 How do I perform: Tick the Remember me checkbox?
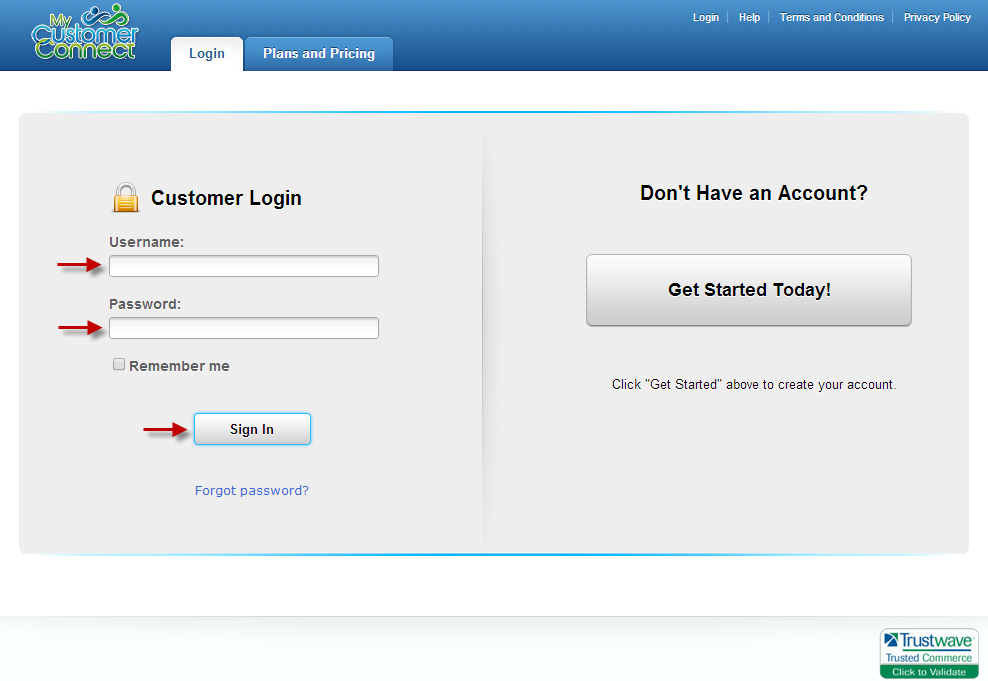[x=119, y=365]
